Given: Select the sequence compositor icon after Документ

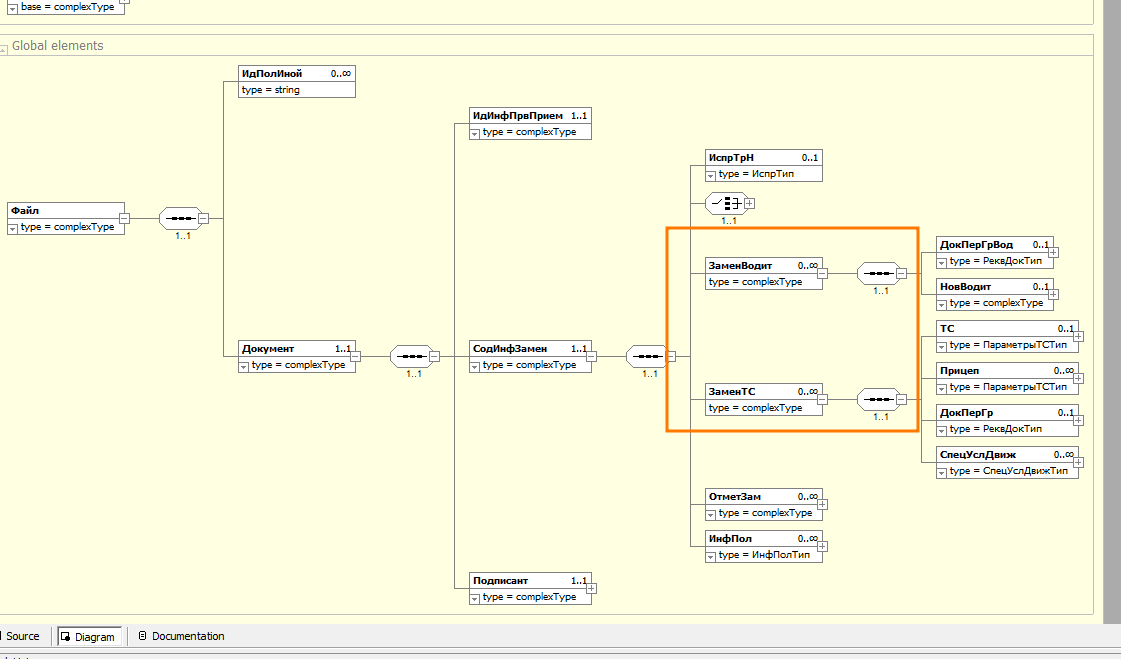Looking at the screenshot, I should click(412, 356).
